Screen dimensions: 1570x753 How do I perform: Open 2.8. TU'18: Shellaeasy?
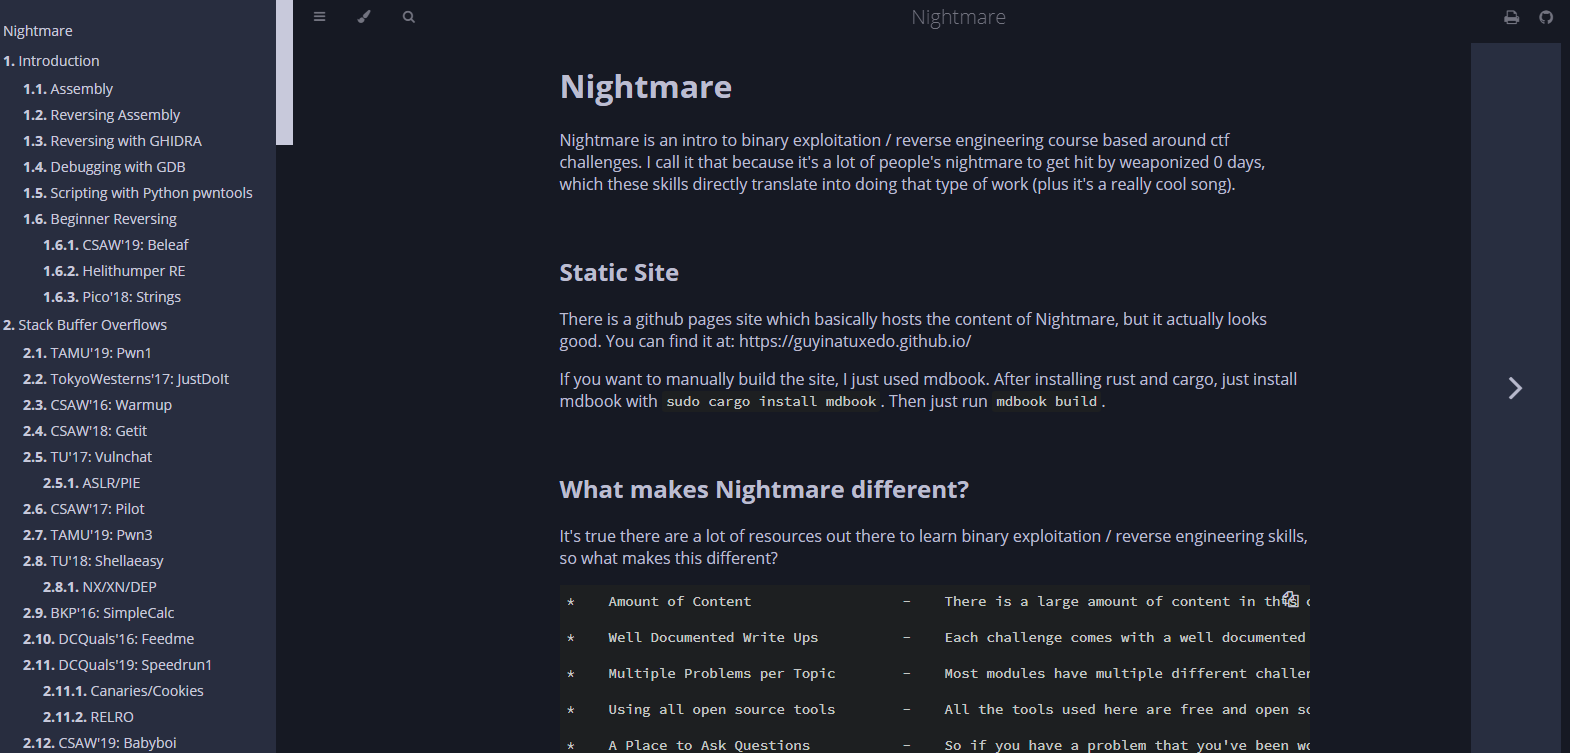(x=93, y=561)
